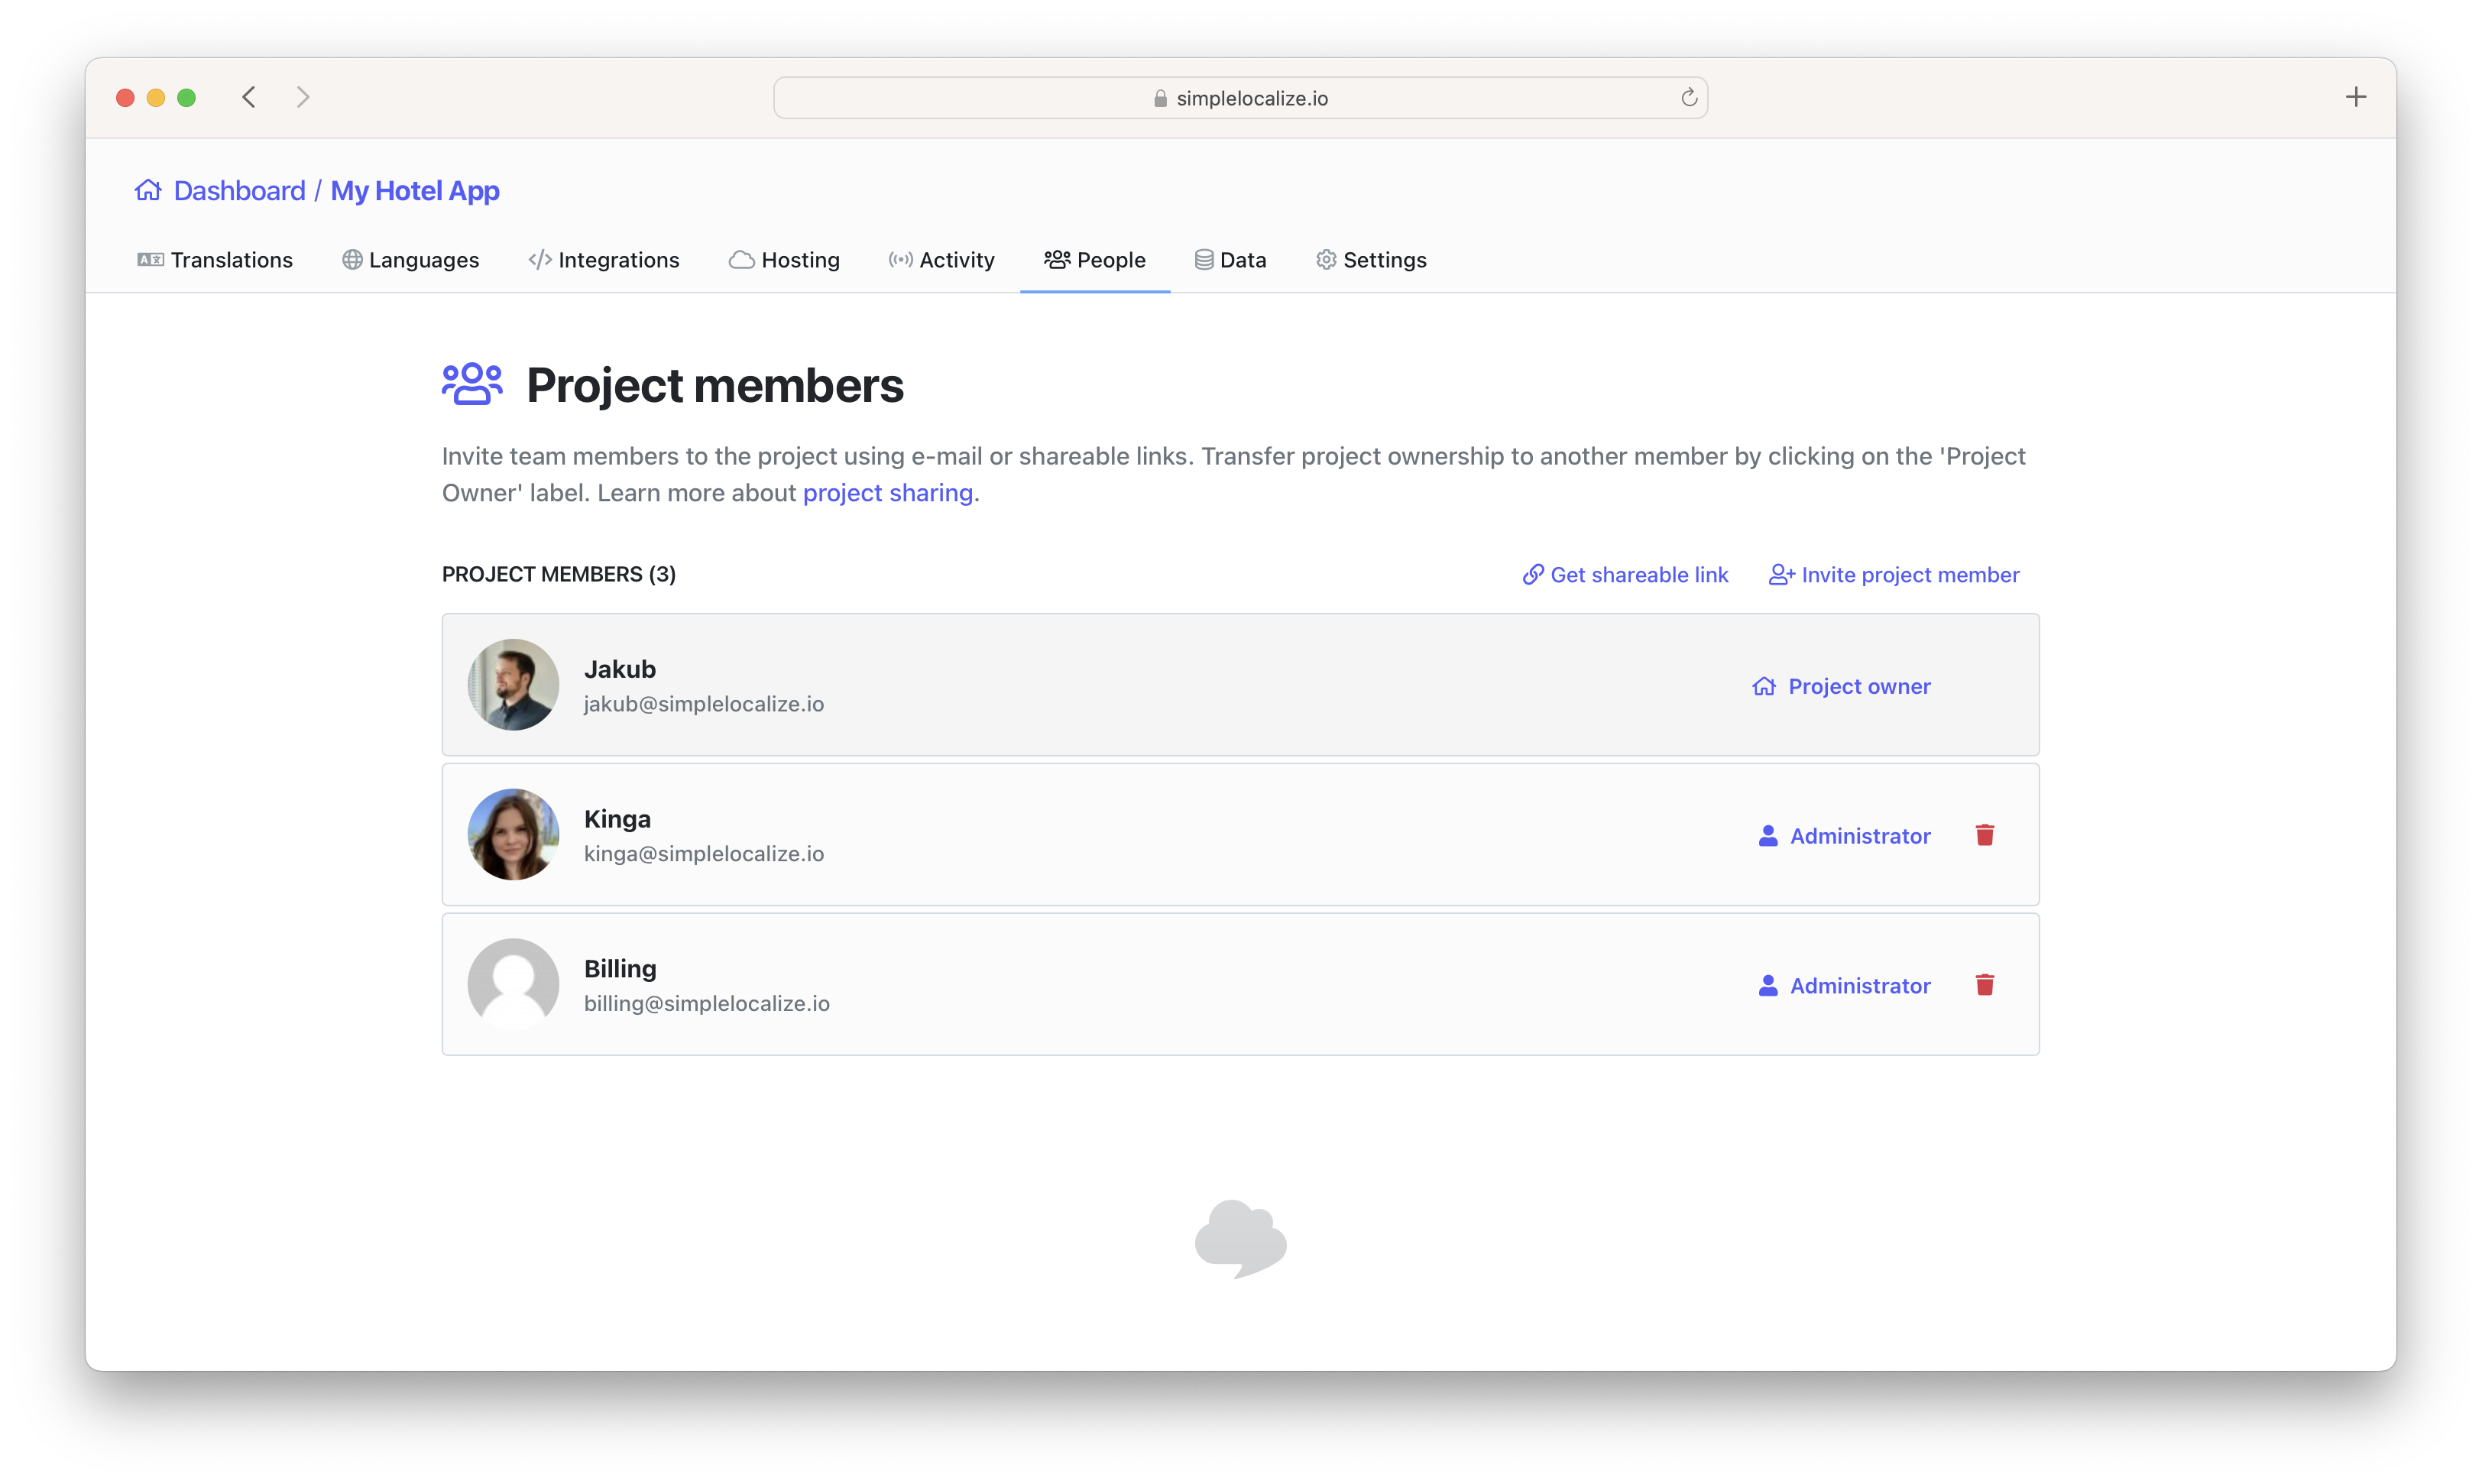This screenshot has width=2482, height=1484.
Task: Click Jakub's profile picture thumbnail
Action: [x=512, y=685]
